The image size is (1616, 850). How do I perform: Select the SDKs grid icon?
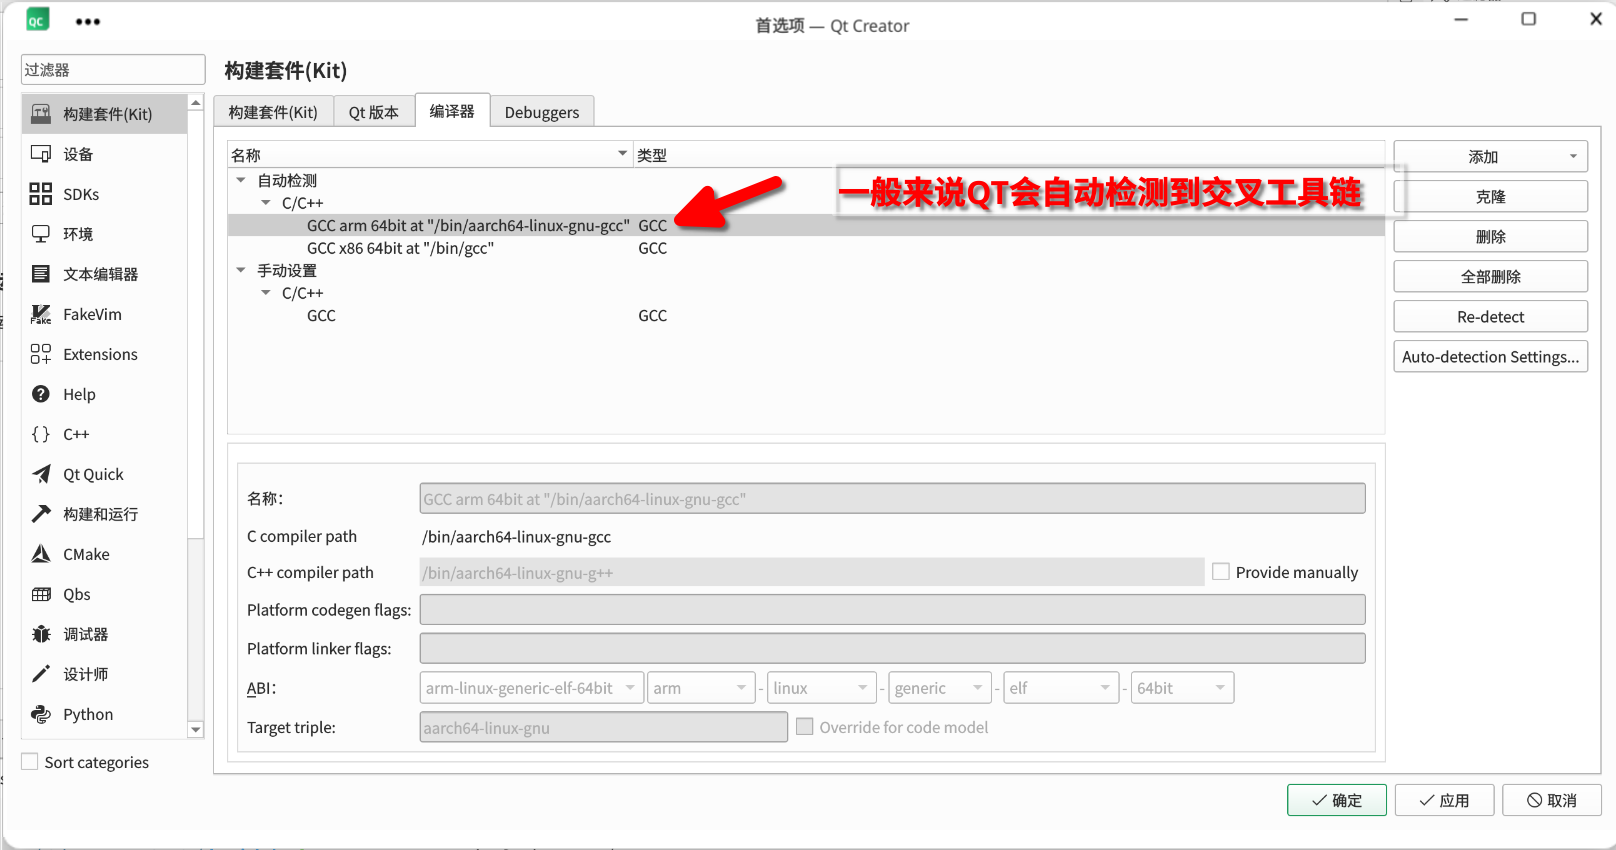41,194
